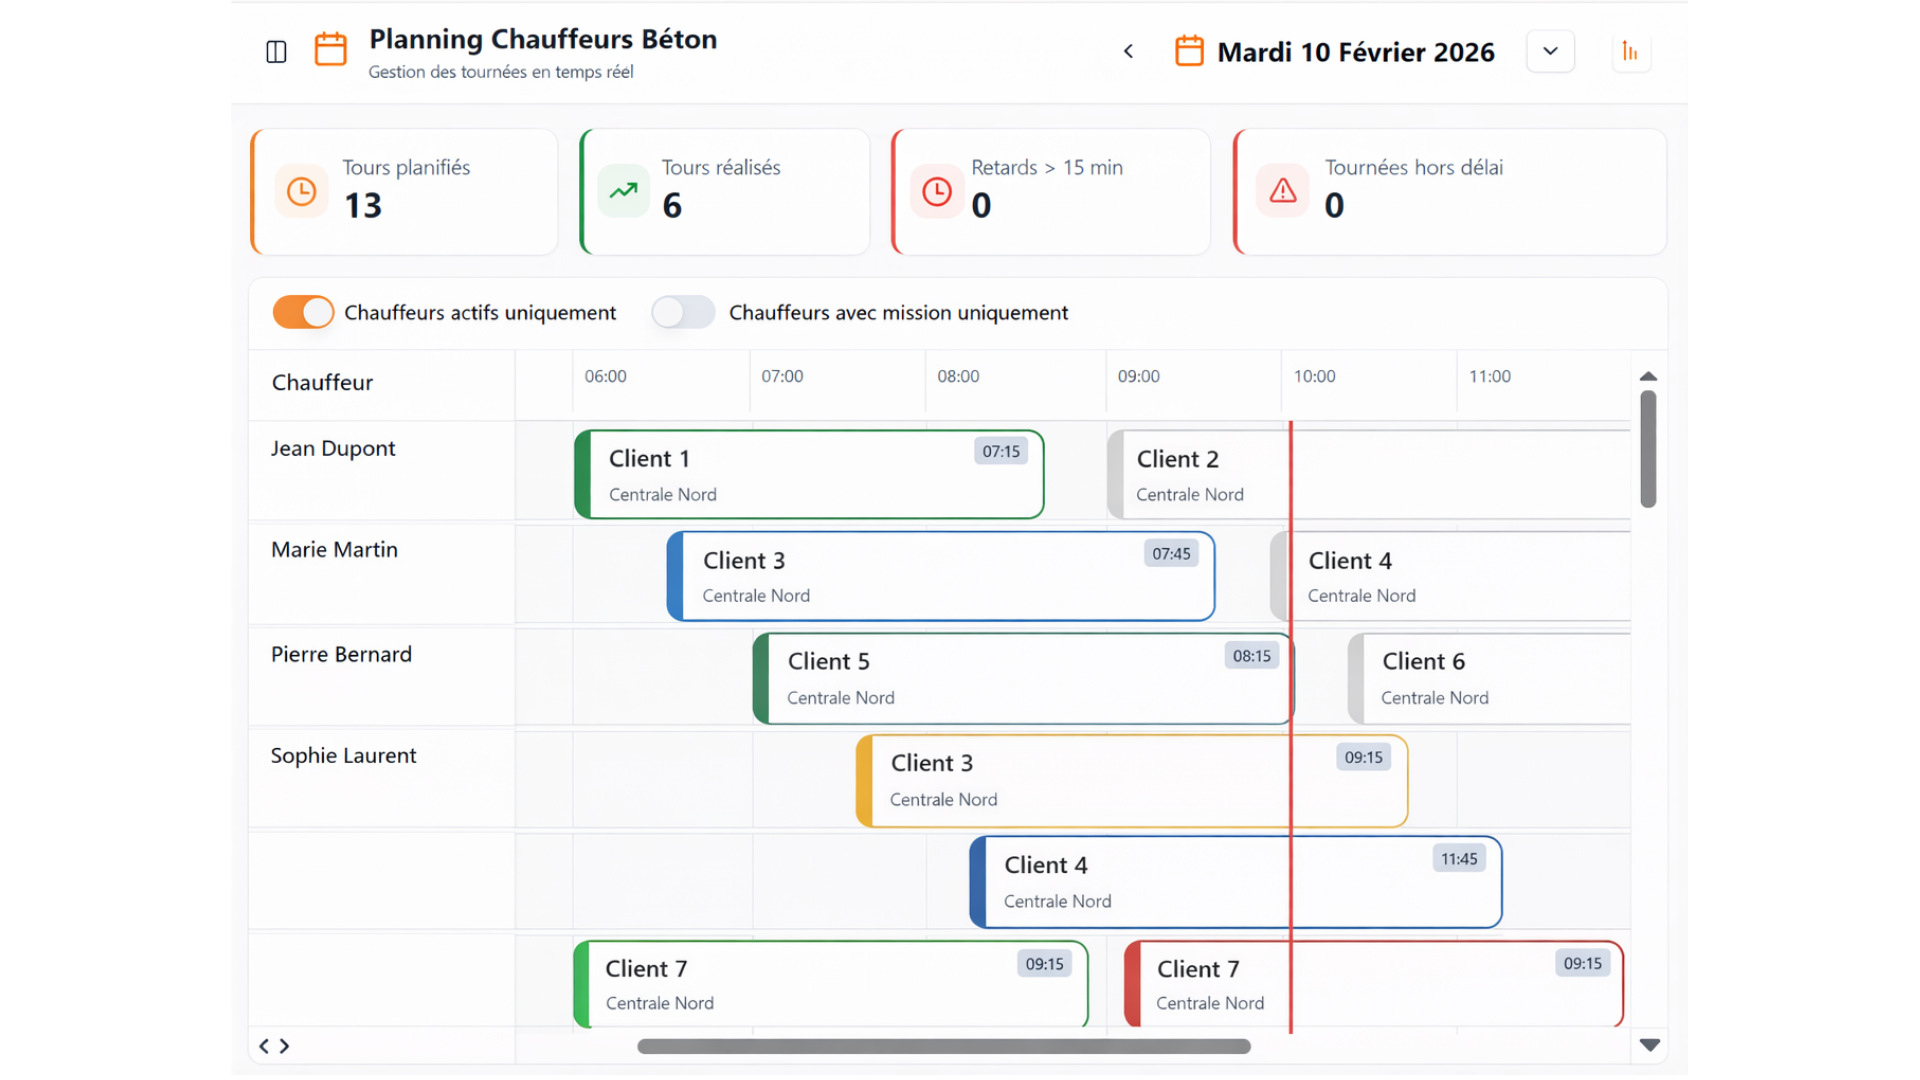Click the Retards red clock icon
This screenshot has height=1080, width=1920.
point(937,191)
